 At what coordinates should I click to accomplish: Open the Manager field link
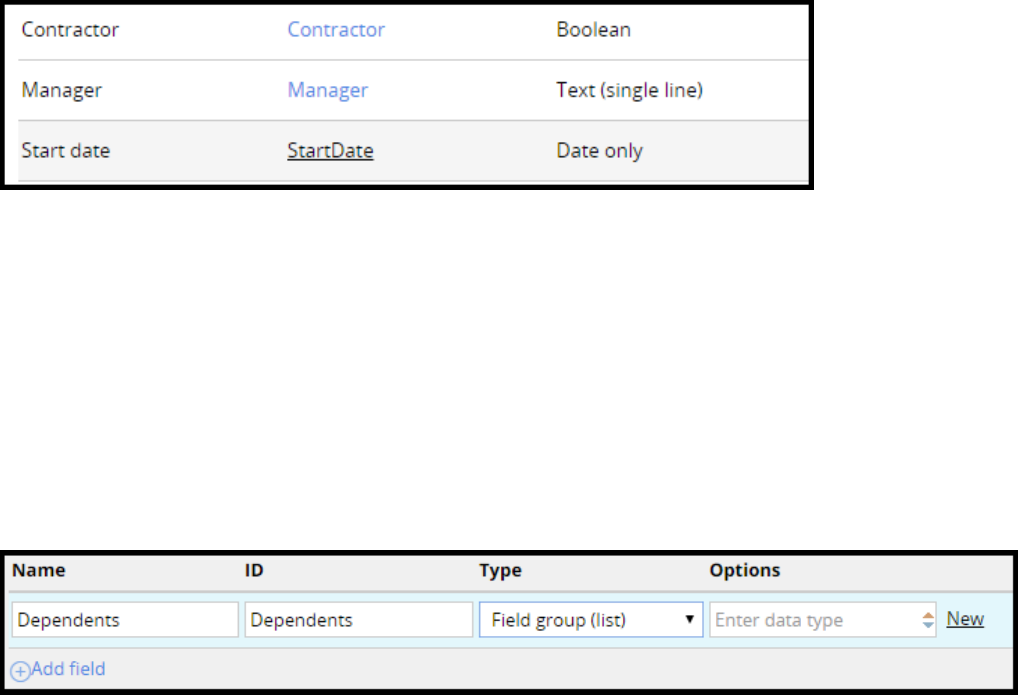click(x=327, y=91)
